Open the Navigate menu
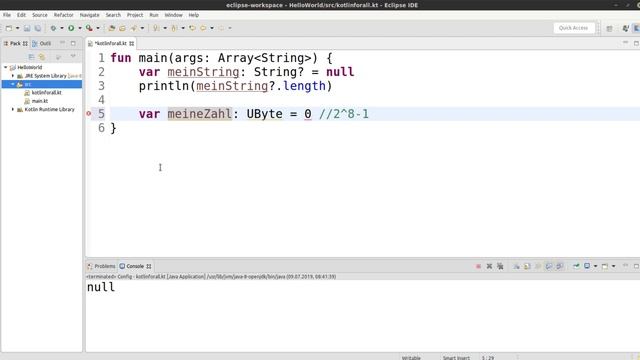This screenshot has width=640, height=360. click(89, 15)
